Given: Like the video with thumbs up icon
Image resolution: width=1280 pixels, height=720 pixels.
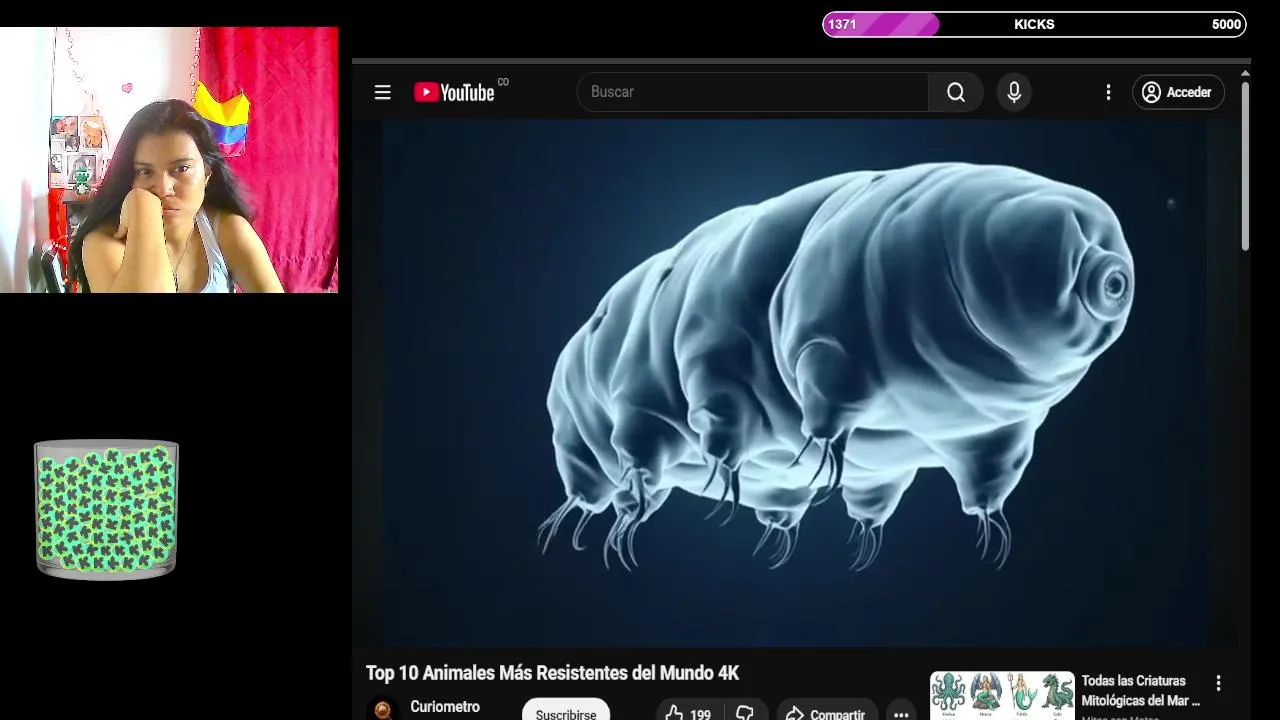Looking at the screenshot, I should click(688, 712).
